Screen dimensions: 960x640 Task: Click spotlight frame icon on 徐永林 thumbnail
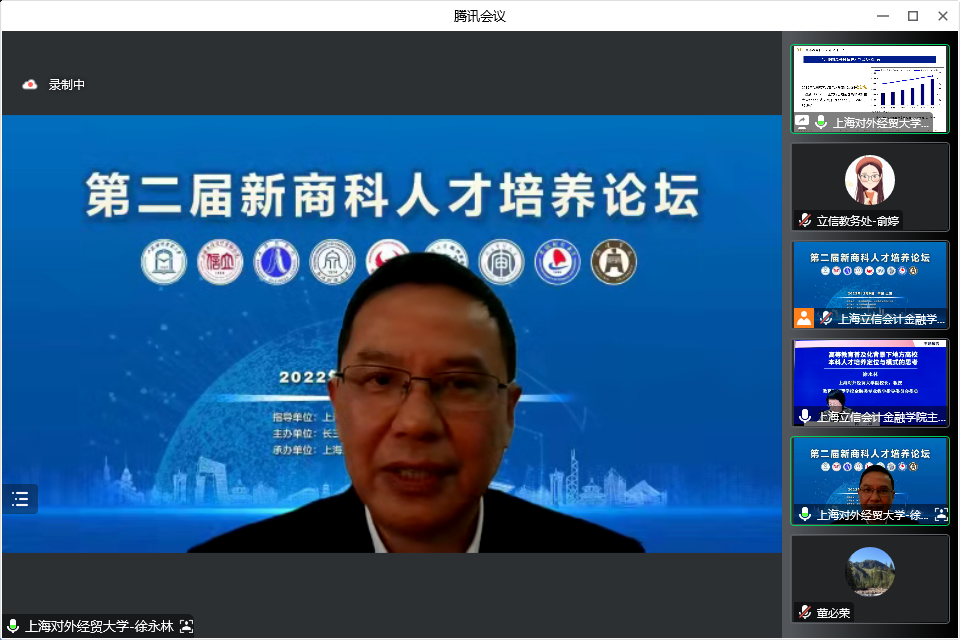[x=940, y=514]
